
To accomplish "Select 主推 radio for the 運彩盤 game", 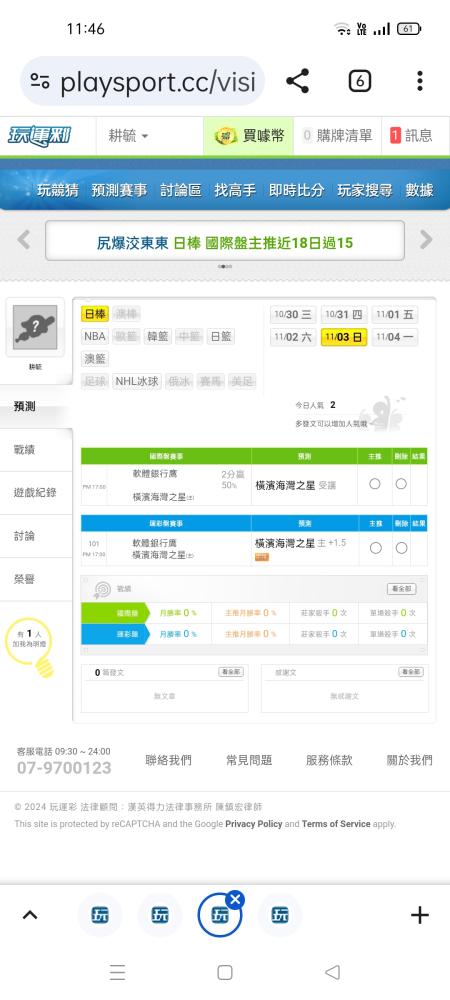I will click(375, 548).
